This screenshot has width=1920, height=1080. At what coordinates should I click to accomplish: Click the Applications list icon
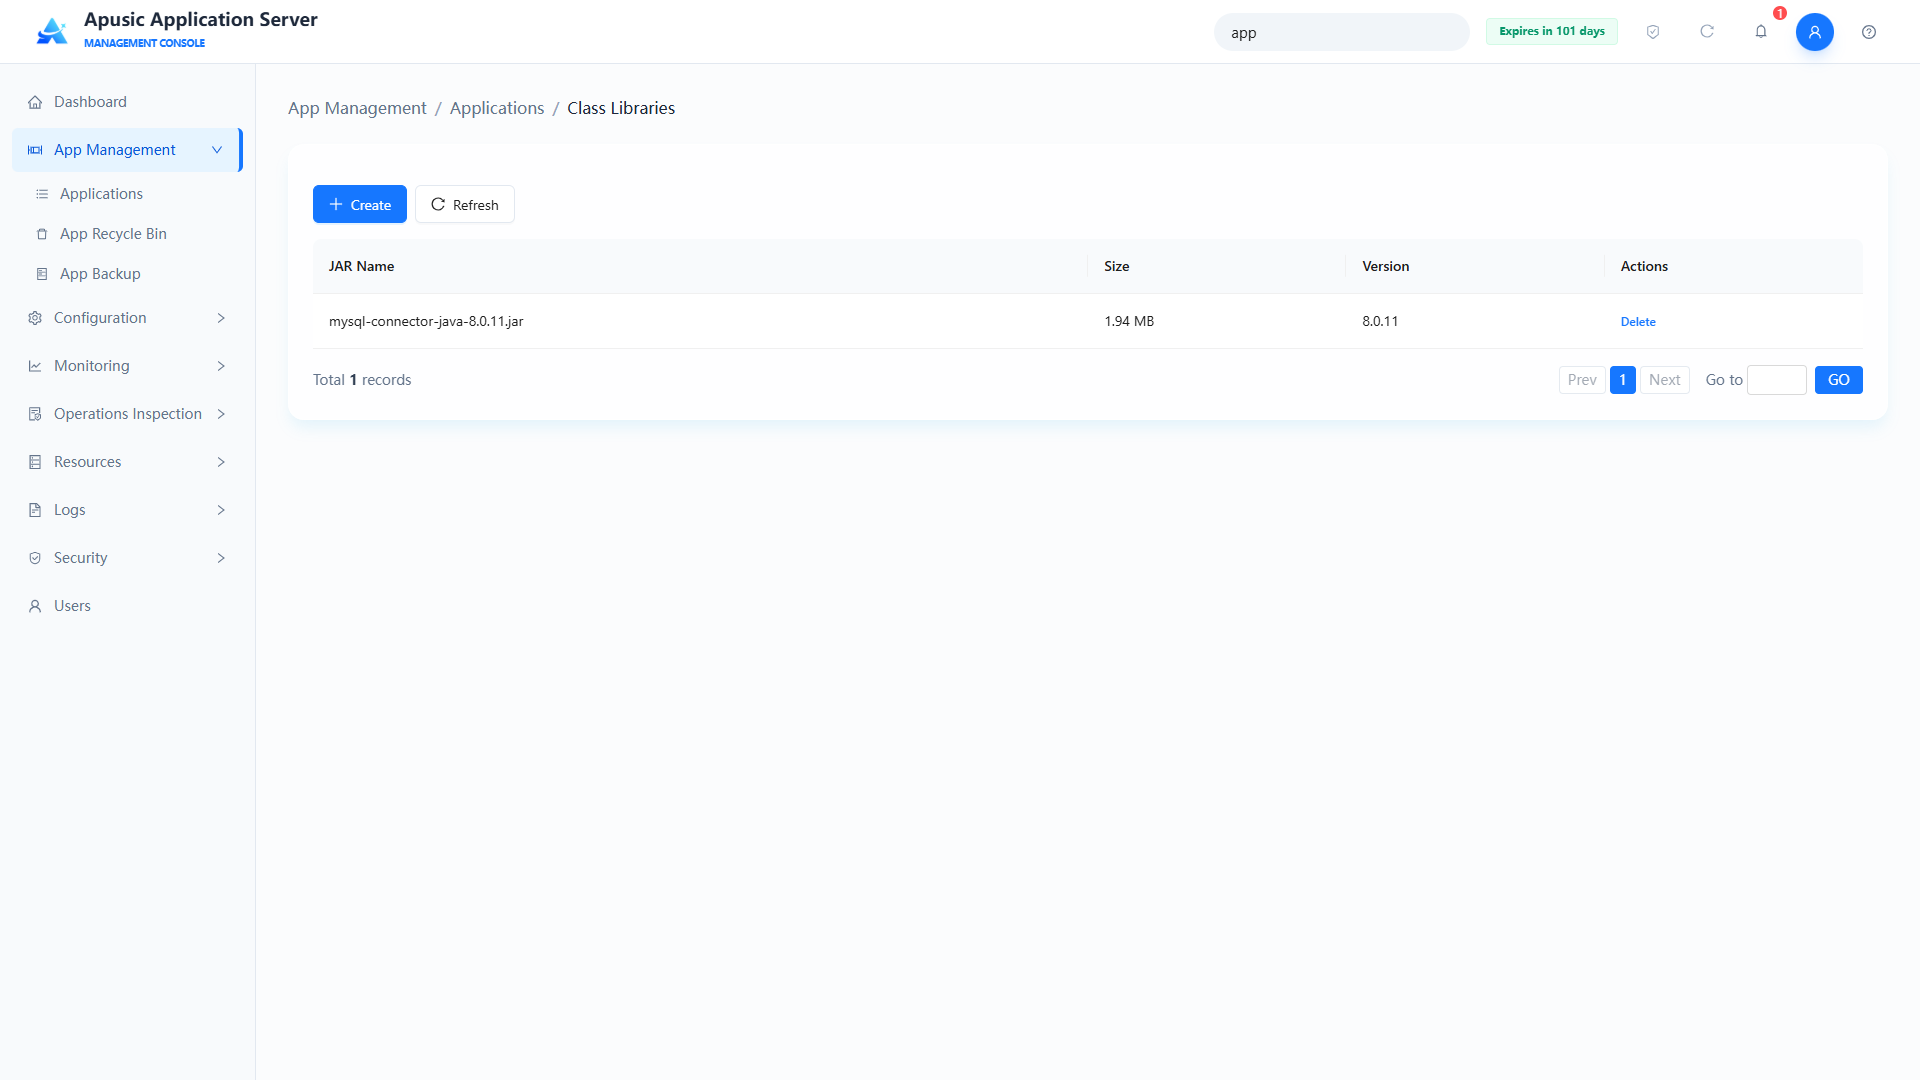(x=42, y=194)
